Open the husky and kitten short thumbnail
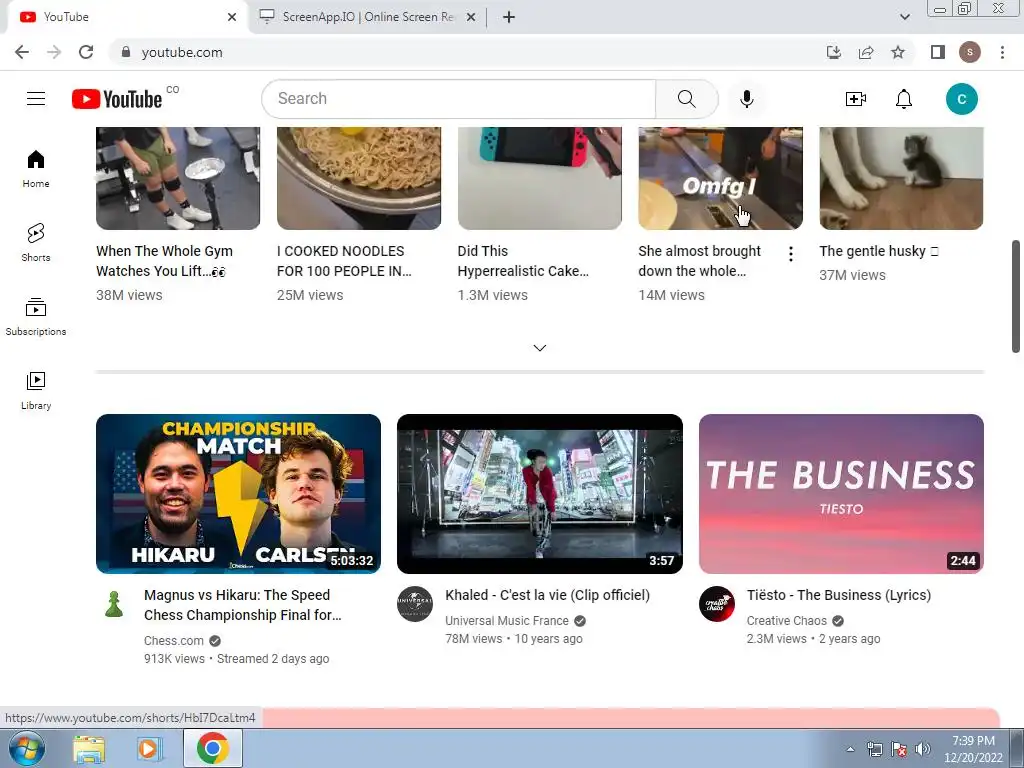 point(901,178)
